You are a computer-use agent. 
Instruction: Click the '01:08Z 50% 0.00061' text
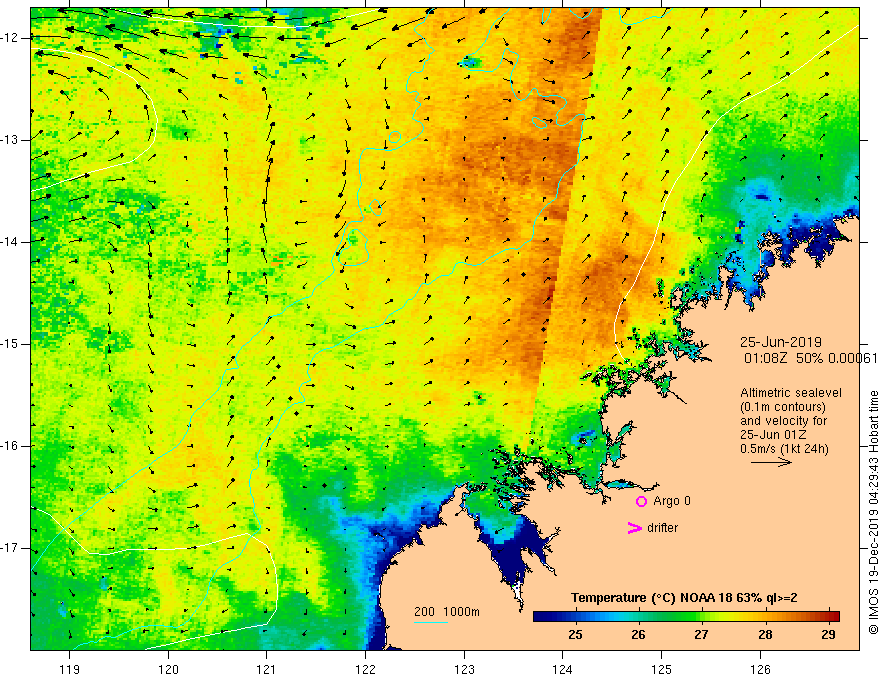pos(810,358)
